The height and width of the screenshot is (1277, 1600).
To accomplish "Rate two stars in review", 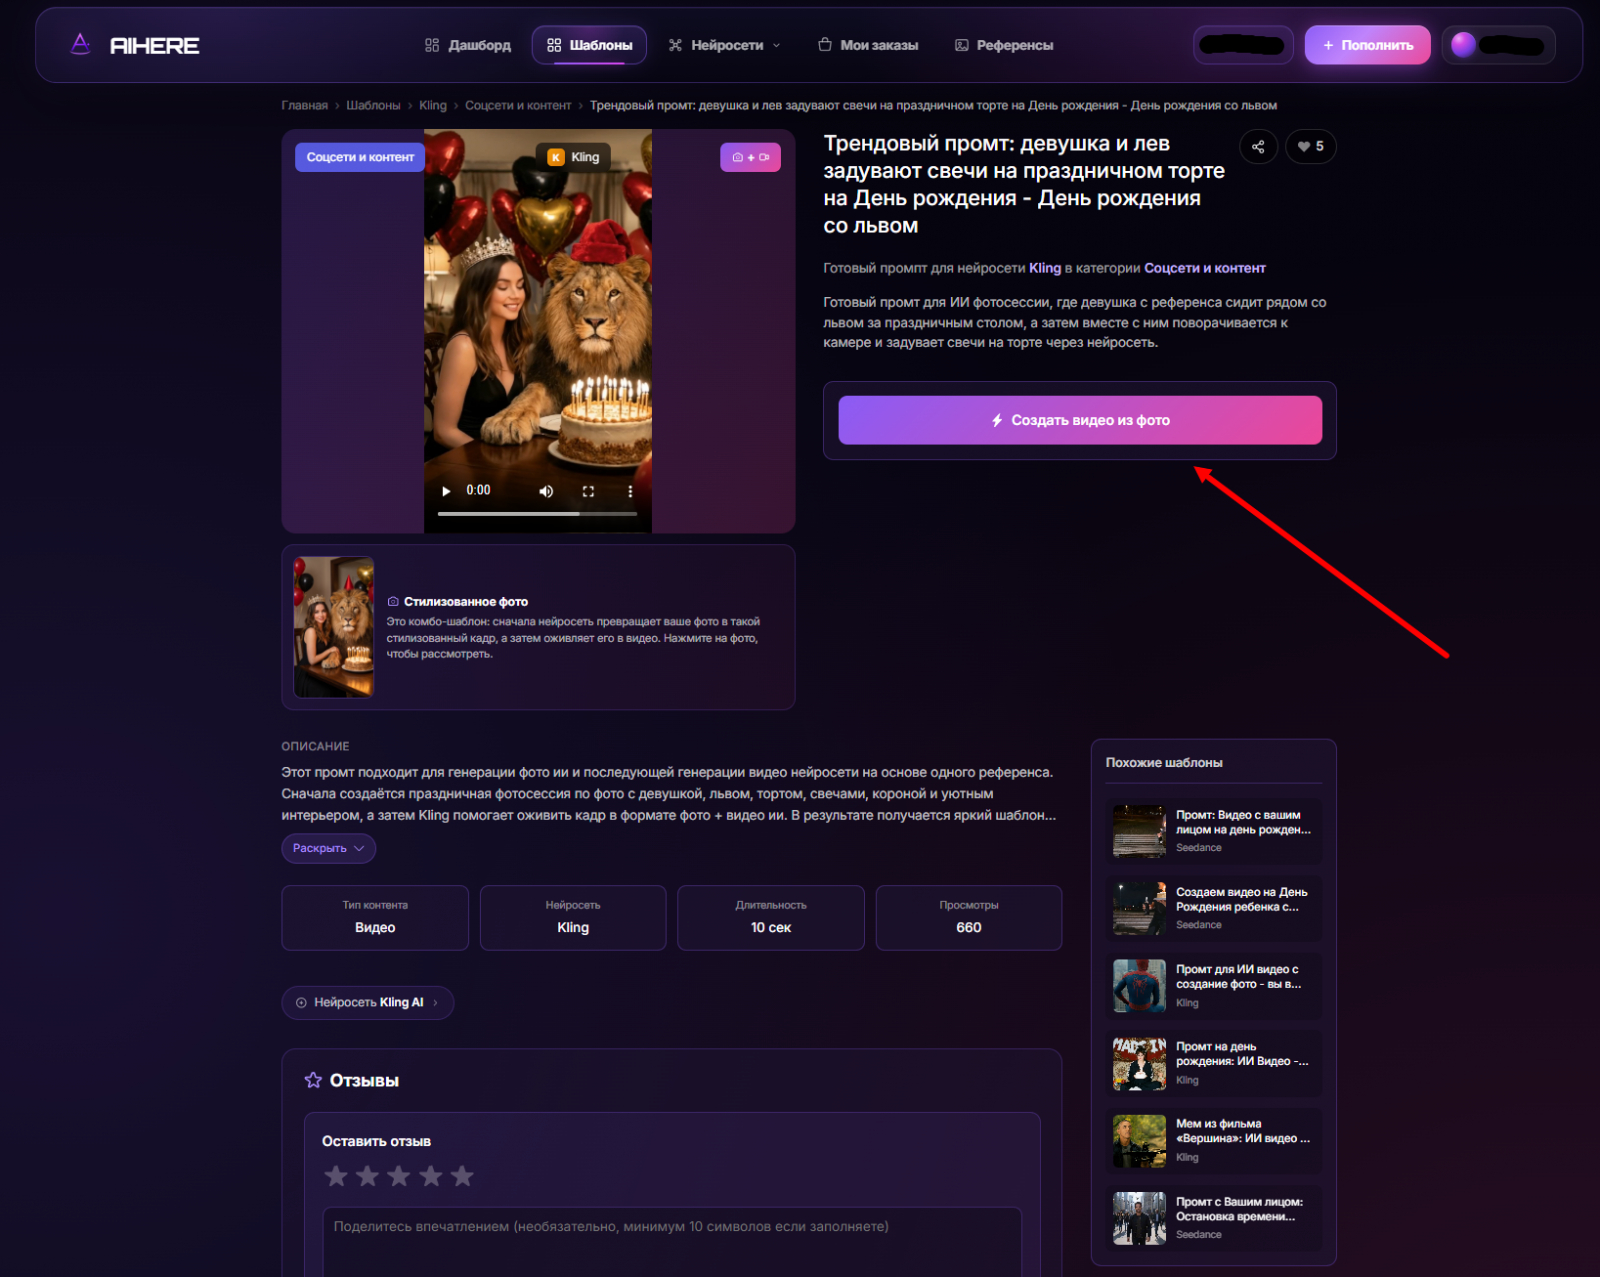I will (x=368, y=1176).
